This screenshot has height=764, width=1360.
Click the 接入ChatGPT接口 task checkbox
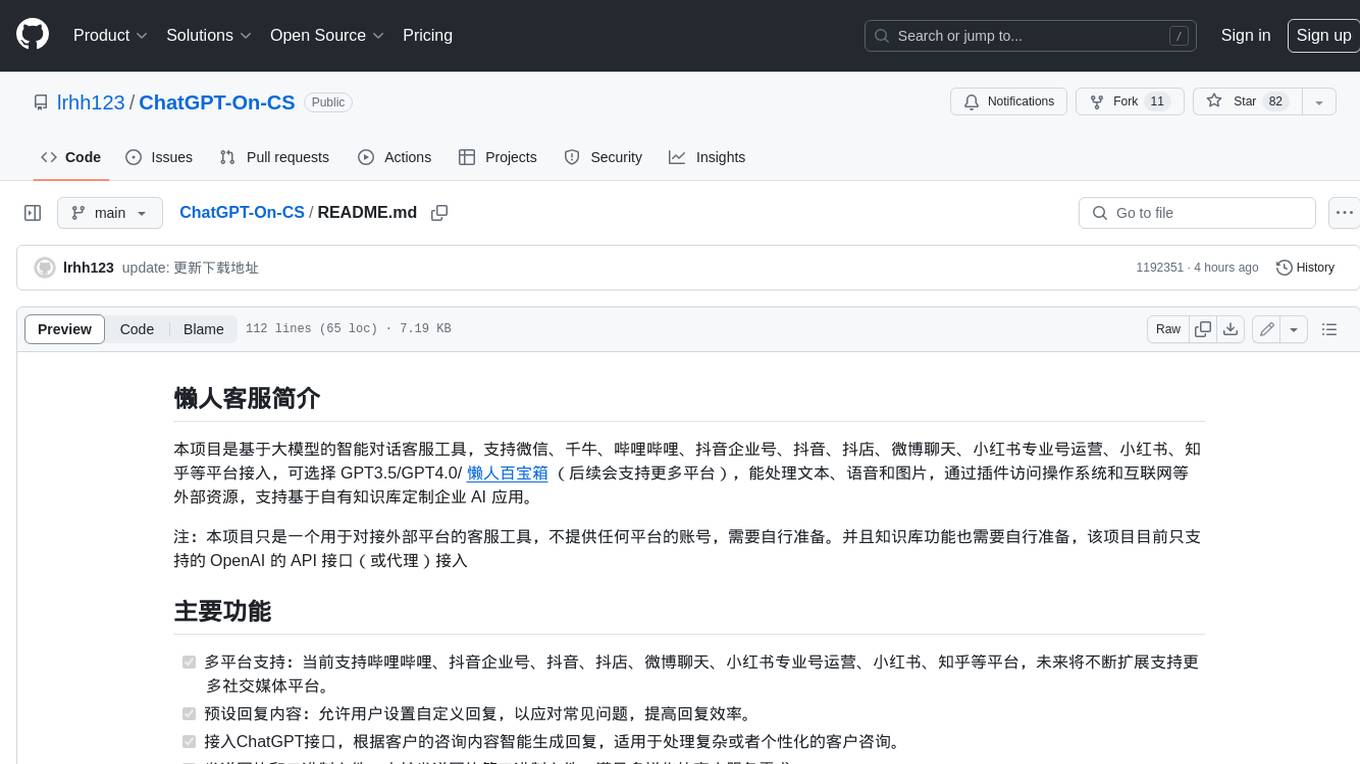click(189, 742)
